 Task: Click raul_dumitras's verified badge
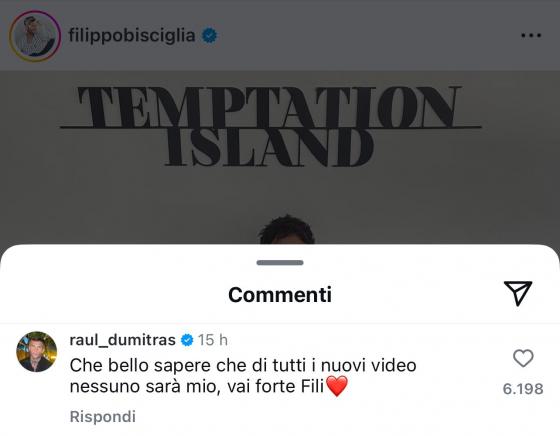tap(187, 340)
